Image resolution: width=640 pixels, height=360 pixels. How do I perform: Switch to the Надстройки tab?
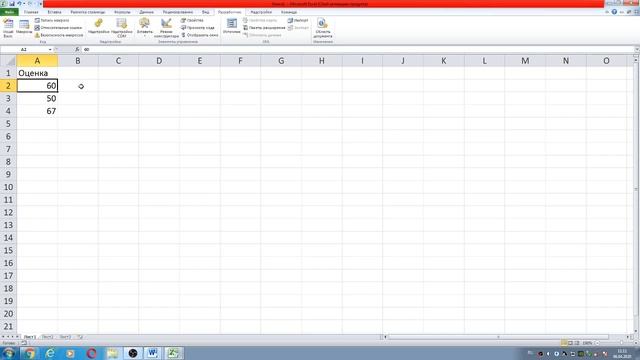pos(261,12)
